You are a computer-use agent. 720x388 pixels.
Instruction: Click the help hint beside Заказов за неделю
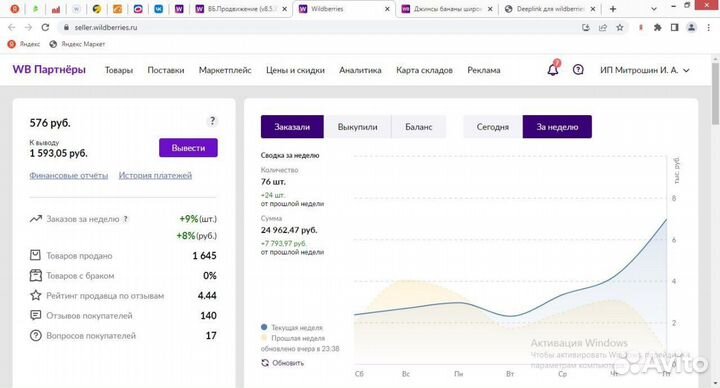pyautogui.click(x=126, y=219)
